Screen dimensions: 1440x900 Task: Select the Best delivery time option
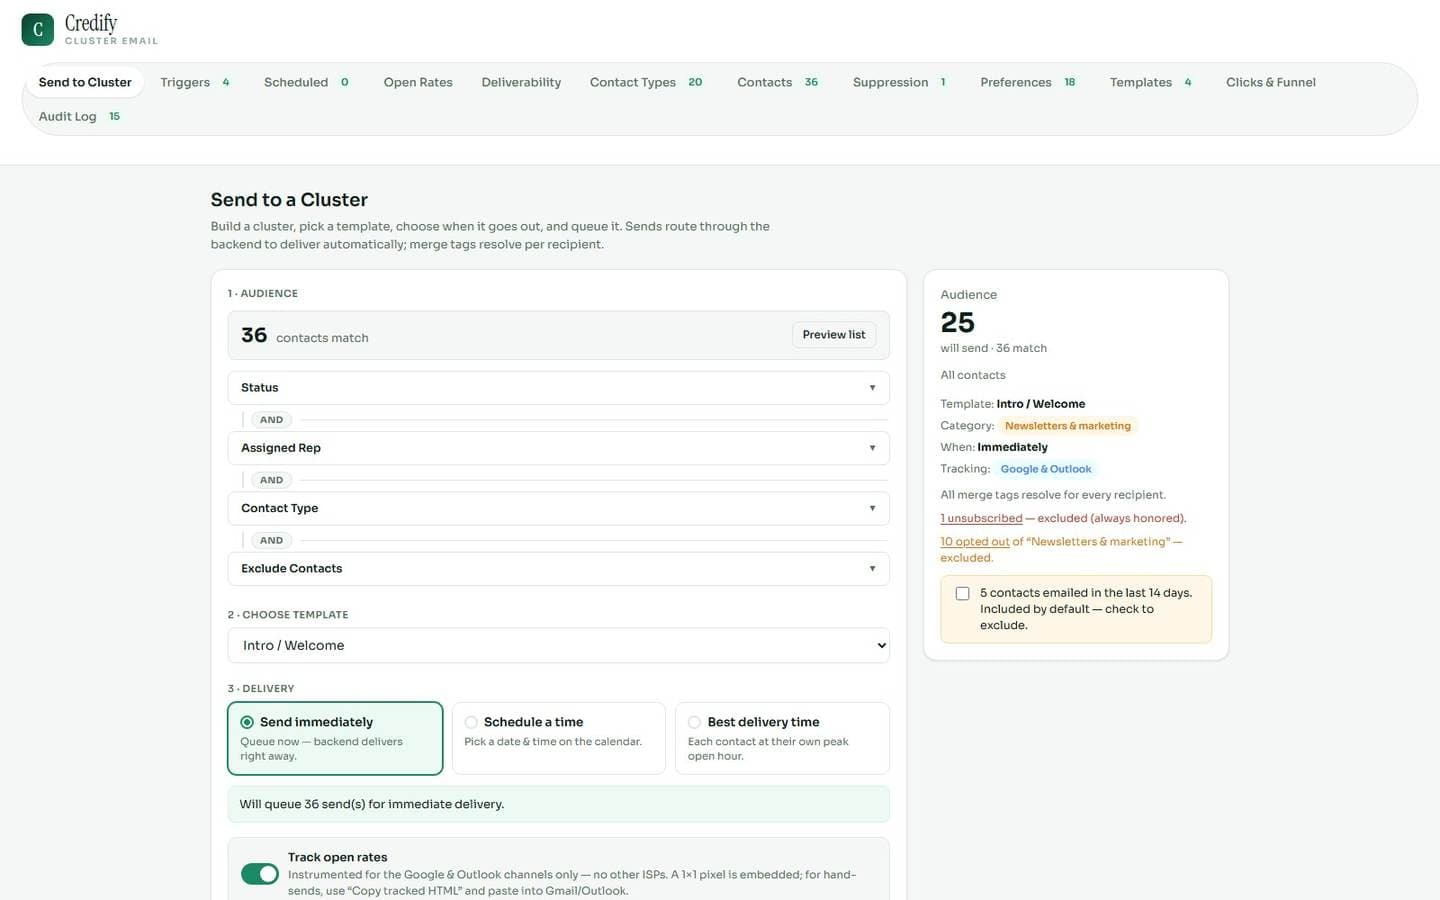[782, 738]
